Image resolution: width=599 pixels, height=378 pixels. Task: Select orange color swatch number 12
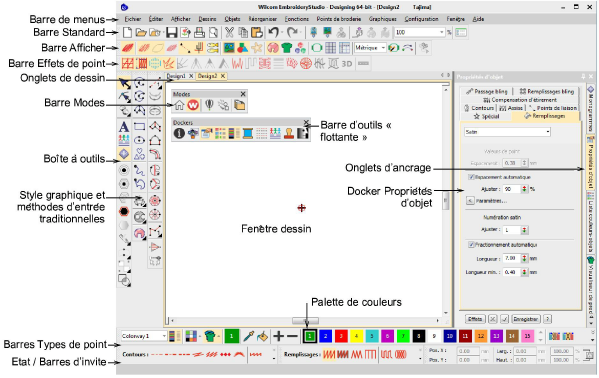click(481, 336)
